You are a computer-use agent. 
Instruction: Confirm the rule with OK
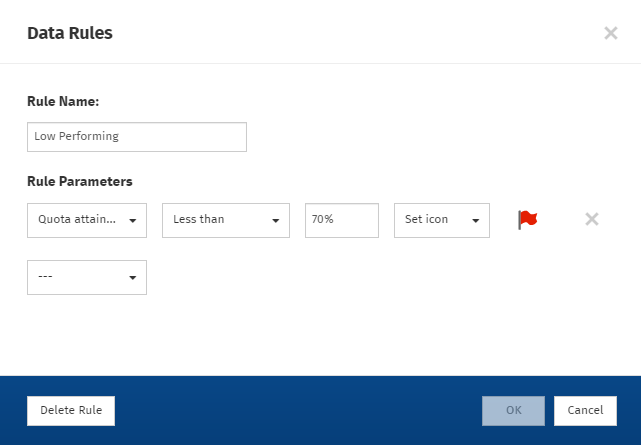[513, 410]
